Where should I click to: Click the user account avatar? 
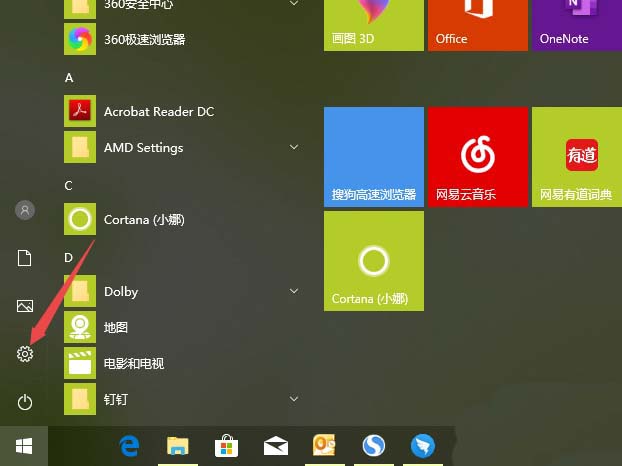click(x=25, y=210)
